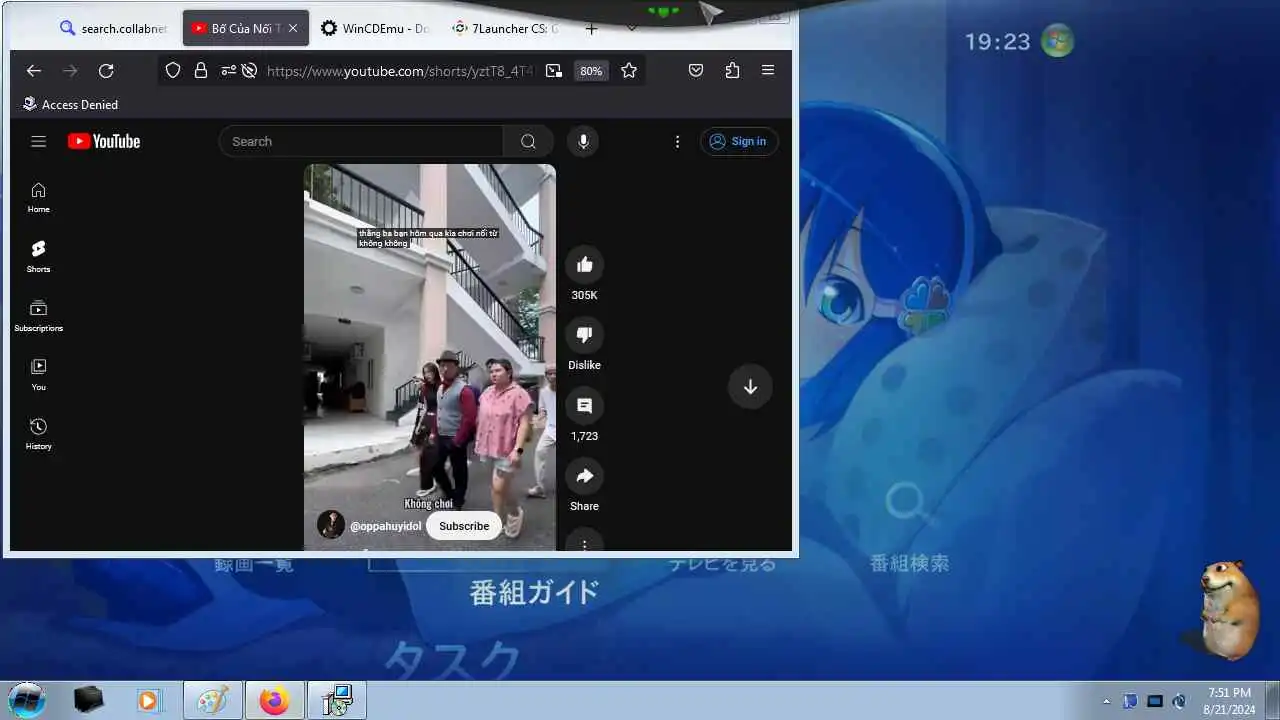Open the @oppahuyidol channel name
Image resolution: width=1280 pixels, height=720 pixels.
click(385, 526)
